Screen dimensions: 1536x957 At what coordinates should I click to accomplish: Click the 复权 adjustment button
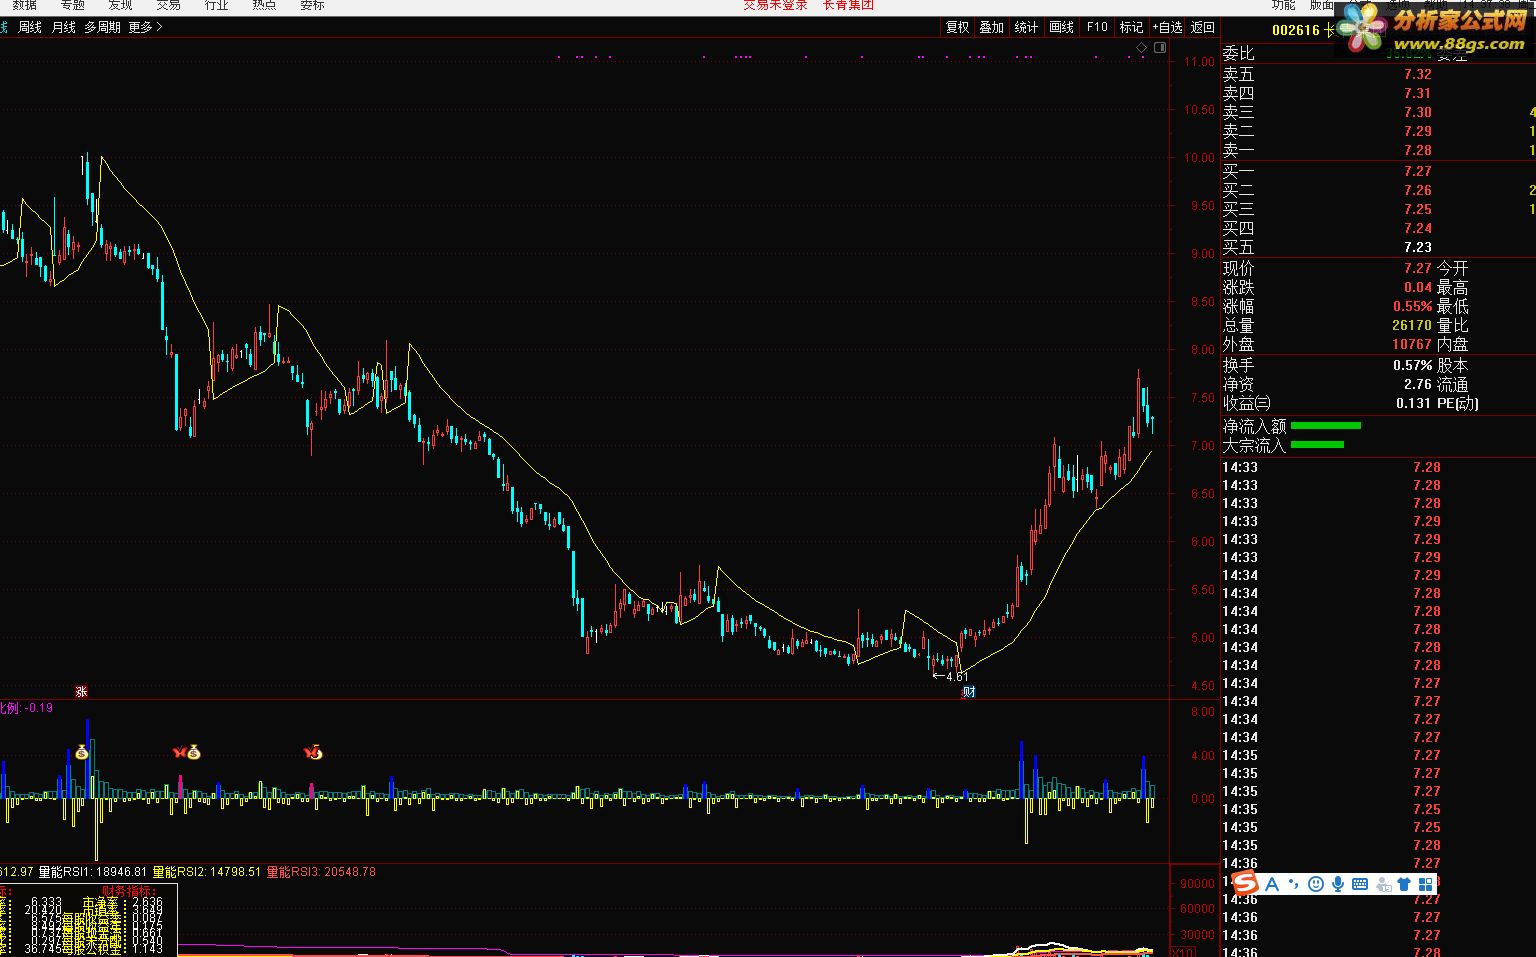tap(958, 27)
